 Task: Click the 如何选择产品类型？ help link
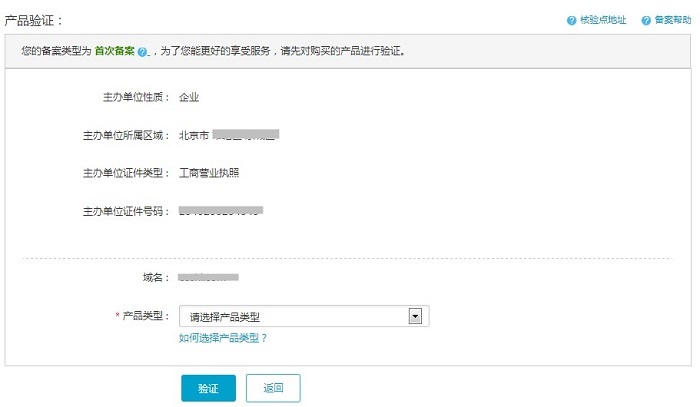(x=223, y=338)
